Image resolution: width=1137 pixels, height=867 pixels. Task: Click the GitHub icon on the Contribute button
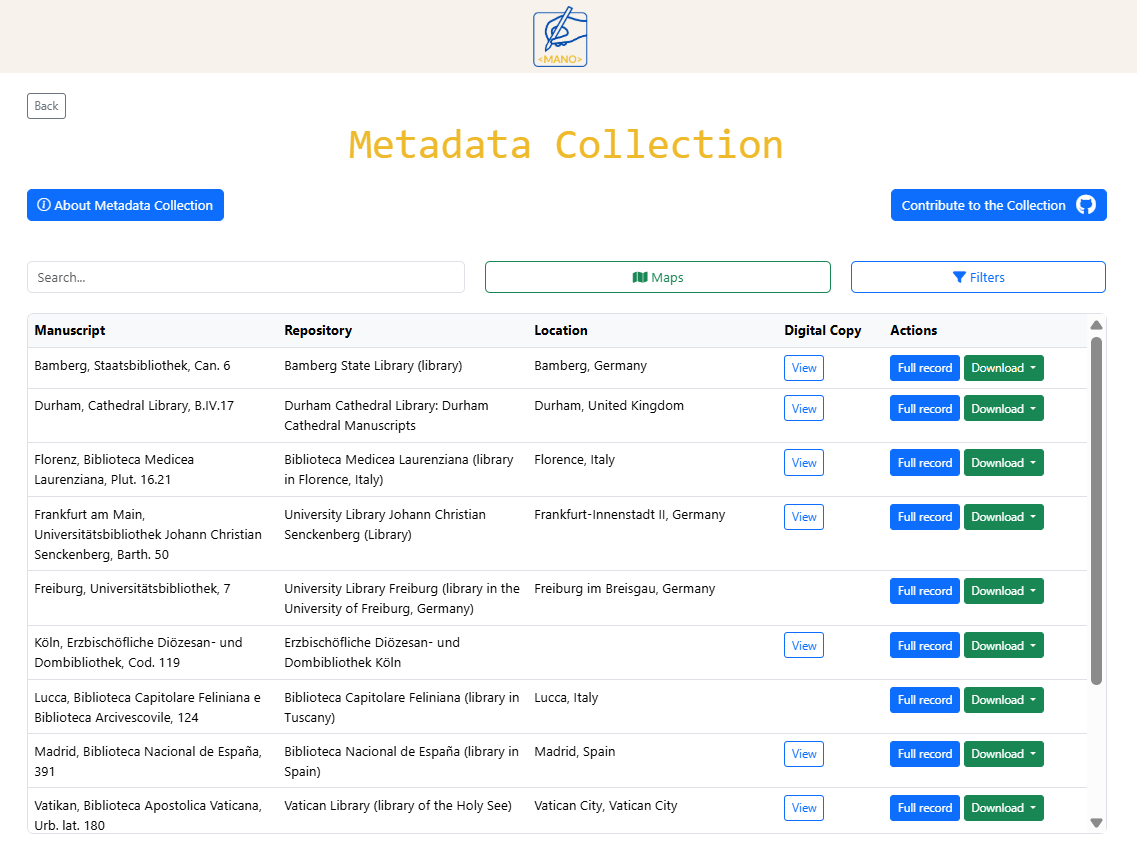click(1085, 205)
